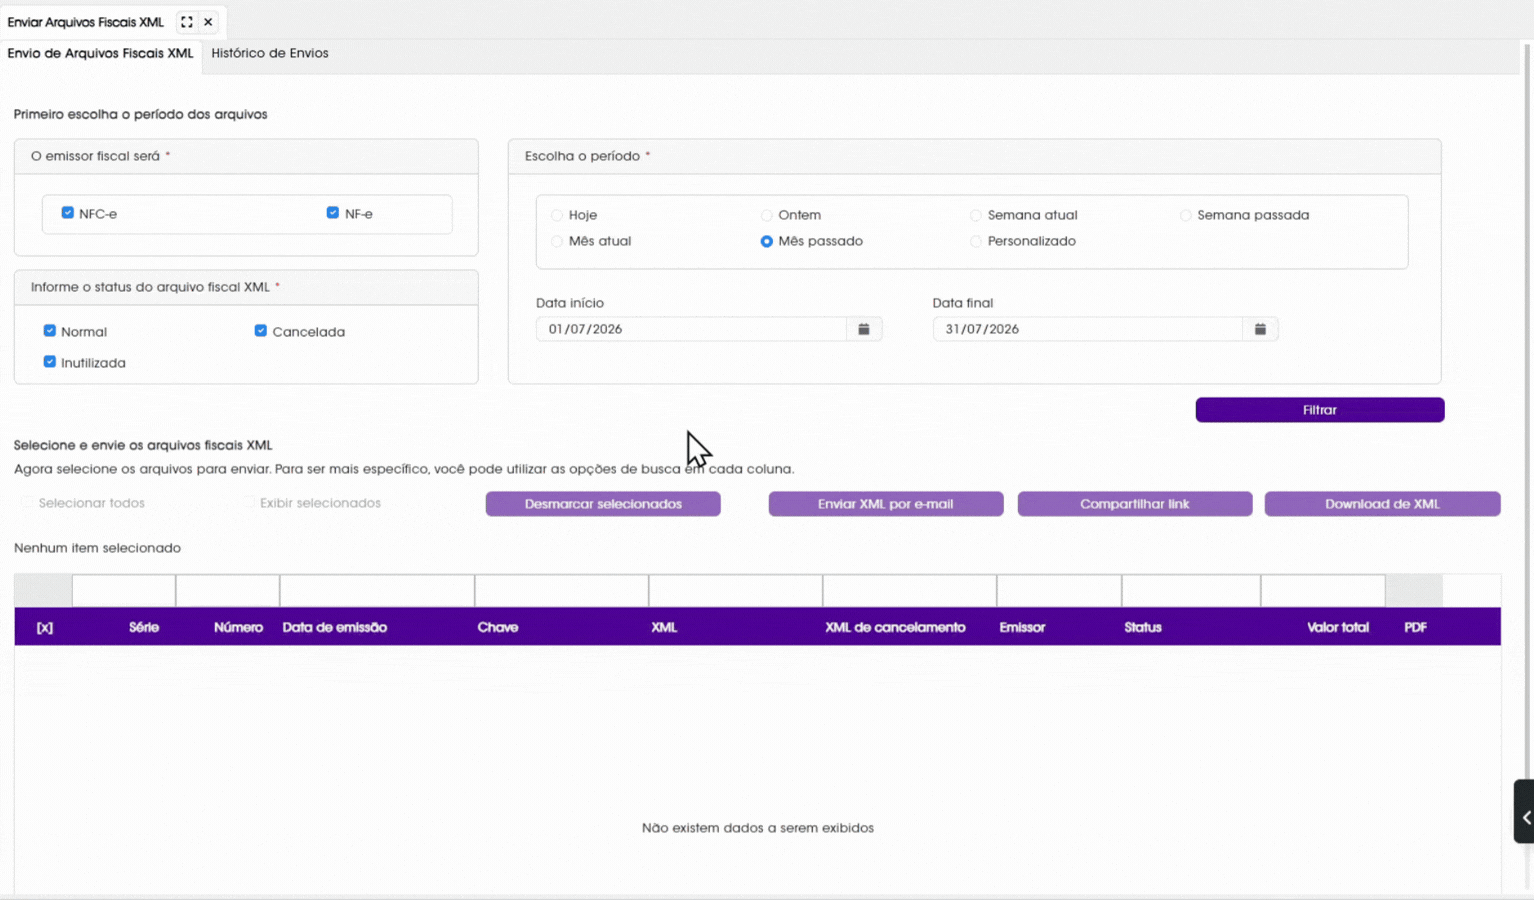Click the PDF column header
The height and width of the screenshot is (900, 1534).
tap(1415, 627)
